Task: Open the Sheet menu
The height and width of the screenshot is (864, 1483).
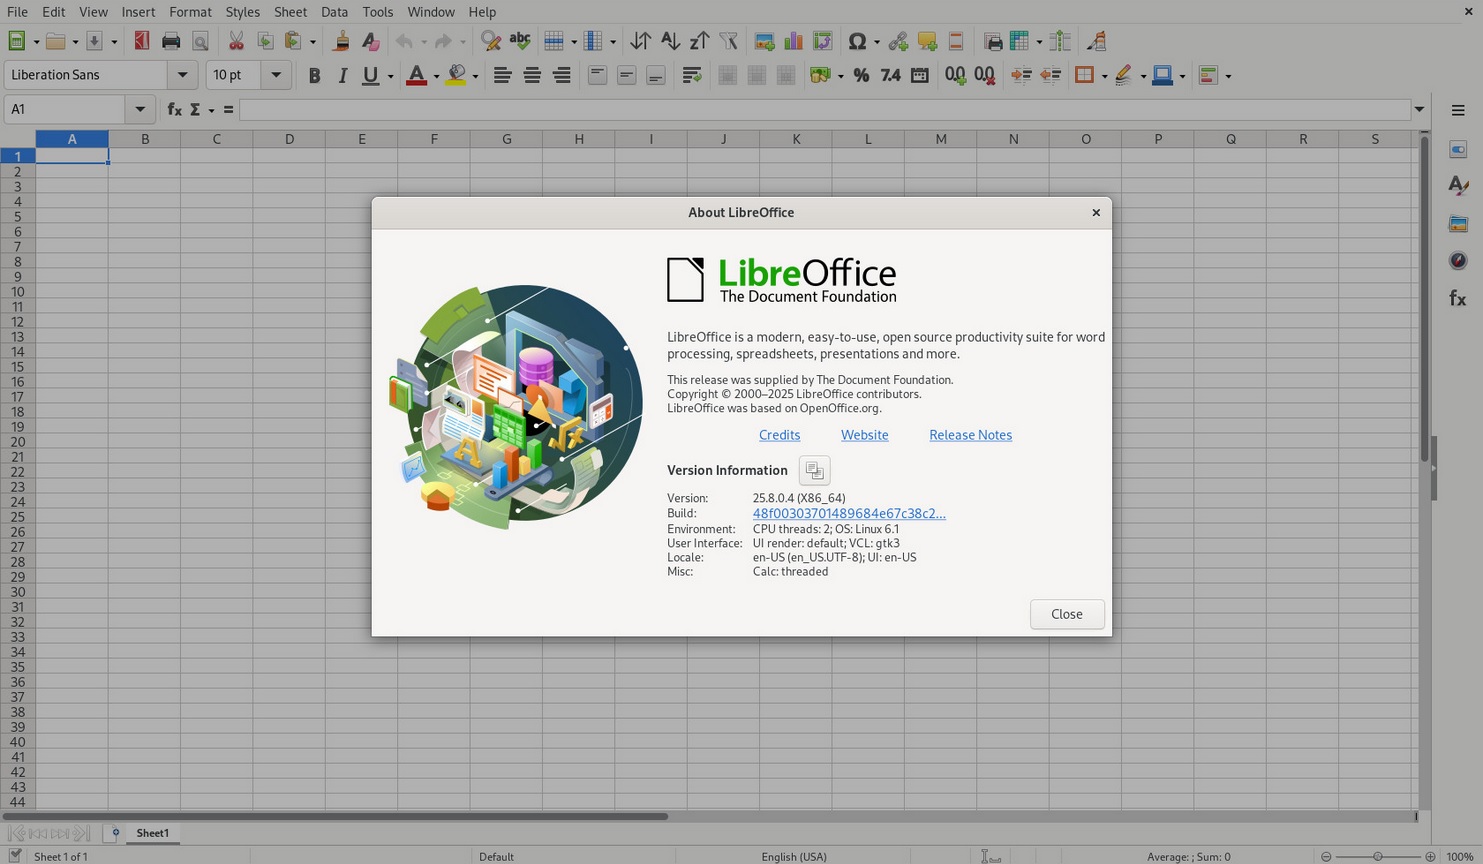Action: click(290, 12)
